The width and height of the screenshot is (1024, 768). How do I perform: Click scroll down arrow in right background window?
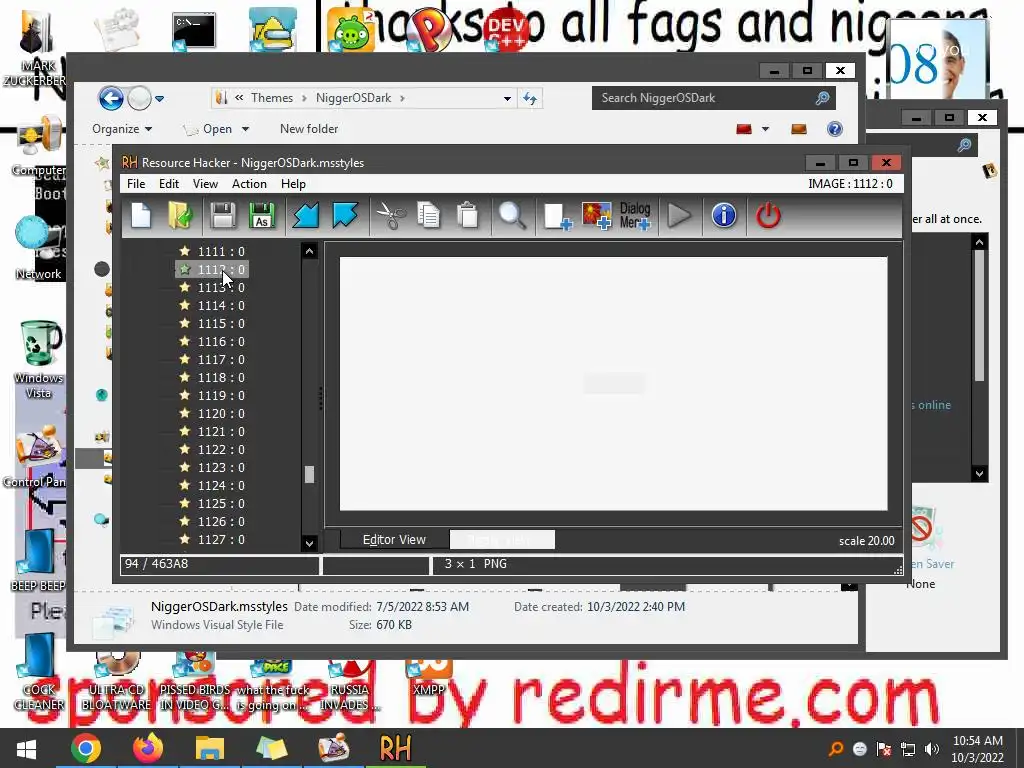click(x=979, y=473)
